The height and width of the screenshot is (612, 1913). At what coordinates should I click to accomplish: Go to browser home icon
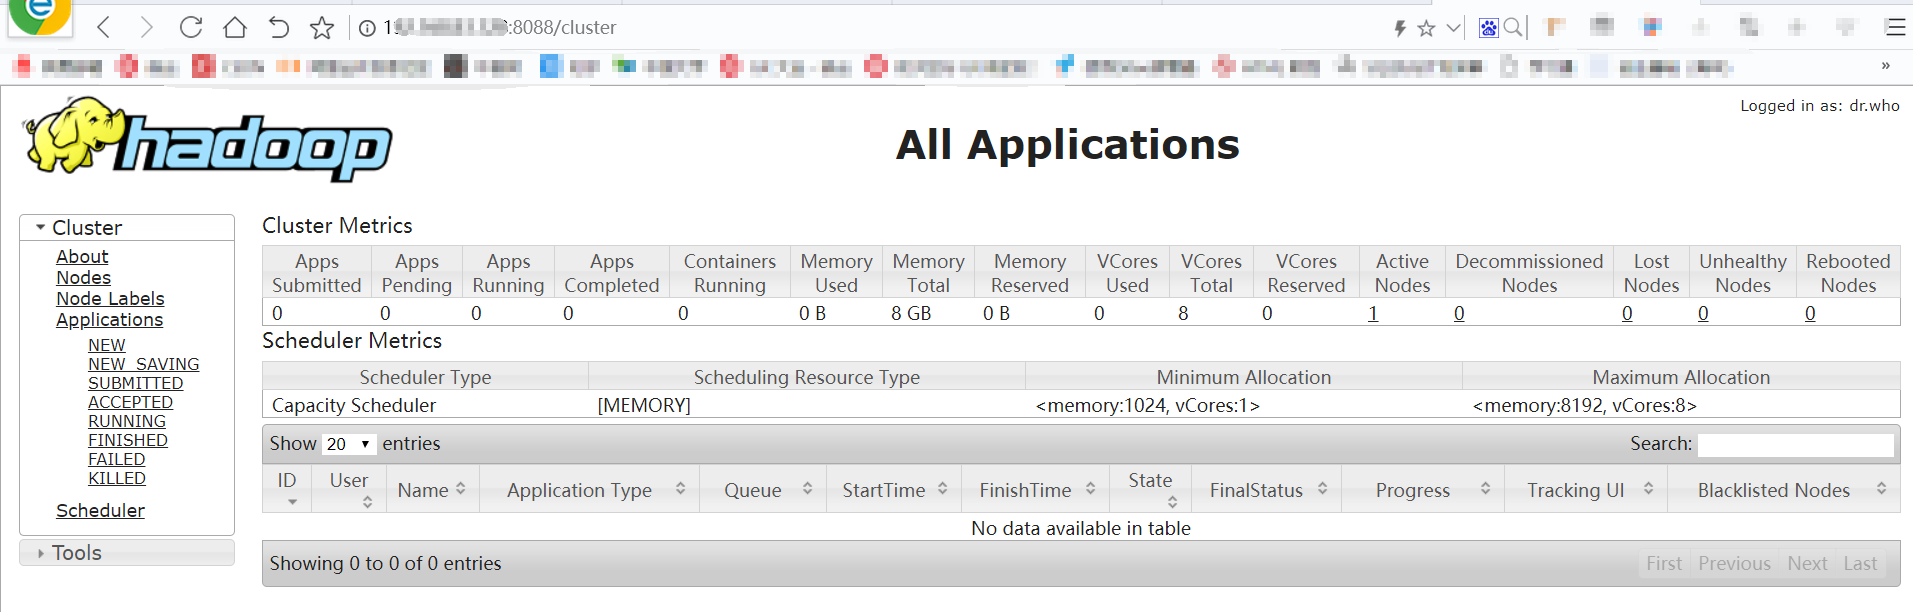(x=235, y=27)
